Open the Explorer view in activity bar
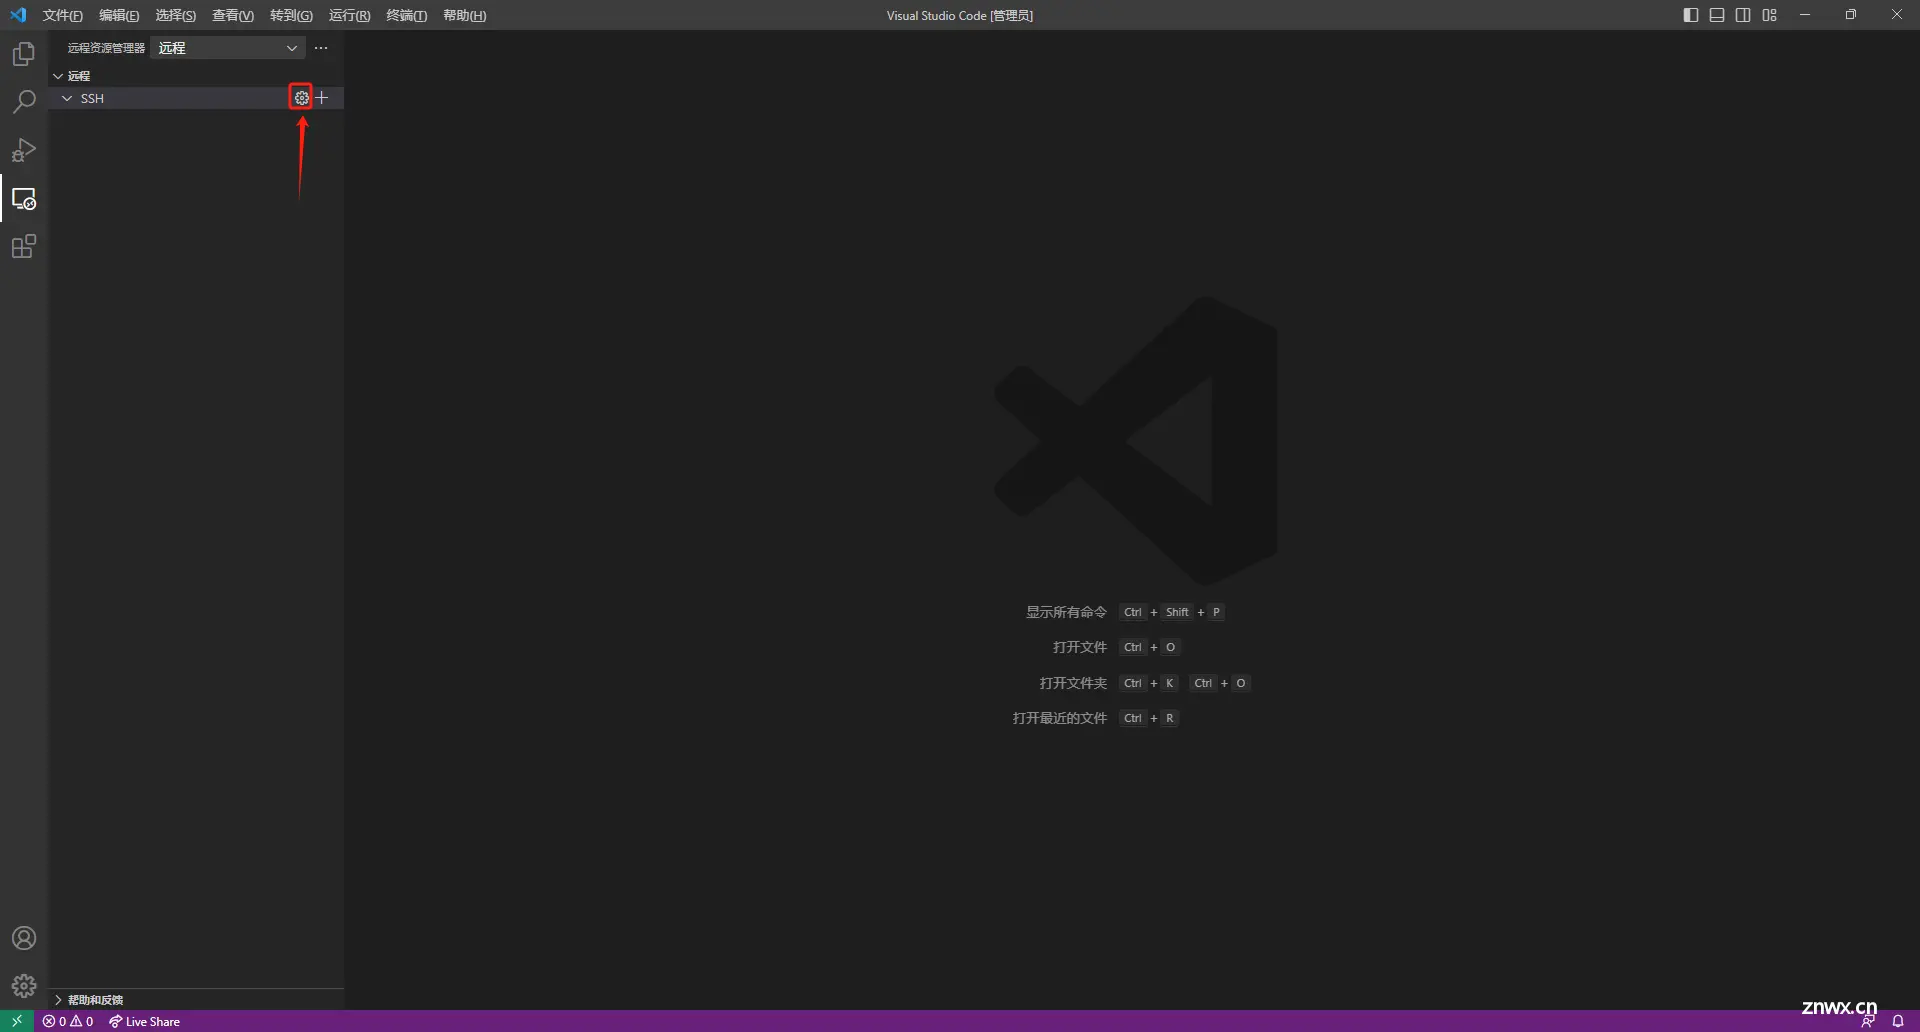 pyautogui.click(x=24, y=54)
